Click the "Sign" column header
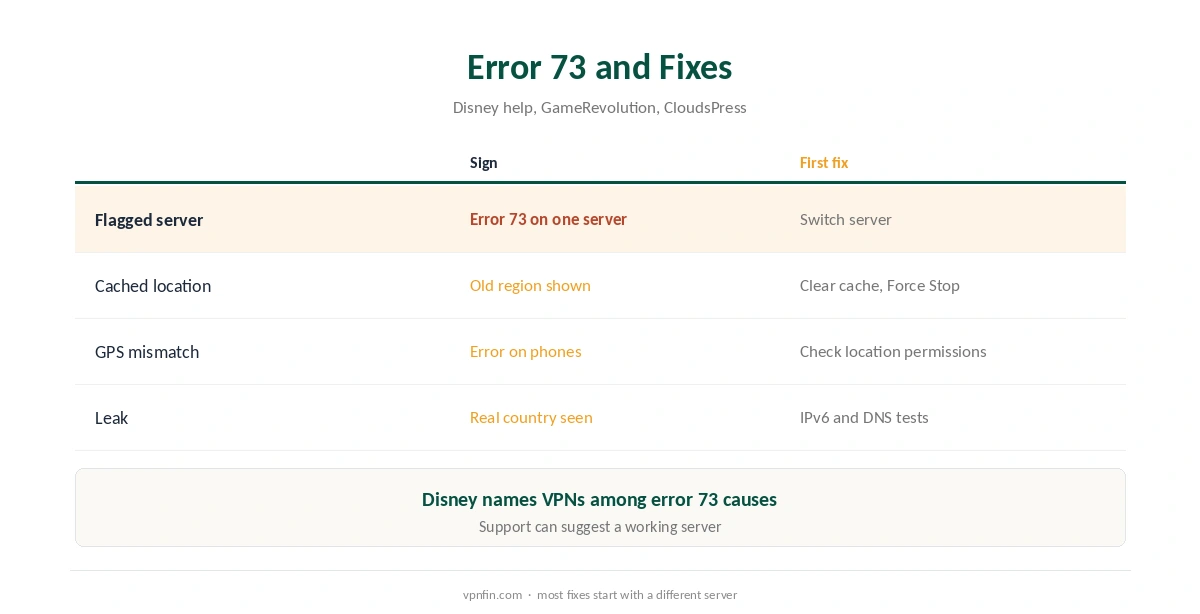The width and height of the screenshot is (1200, 614). tap(483, 162)
